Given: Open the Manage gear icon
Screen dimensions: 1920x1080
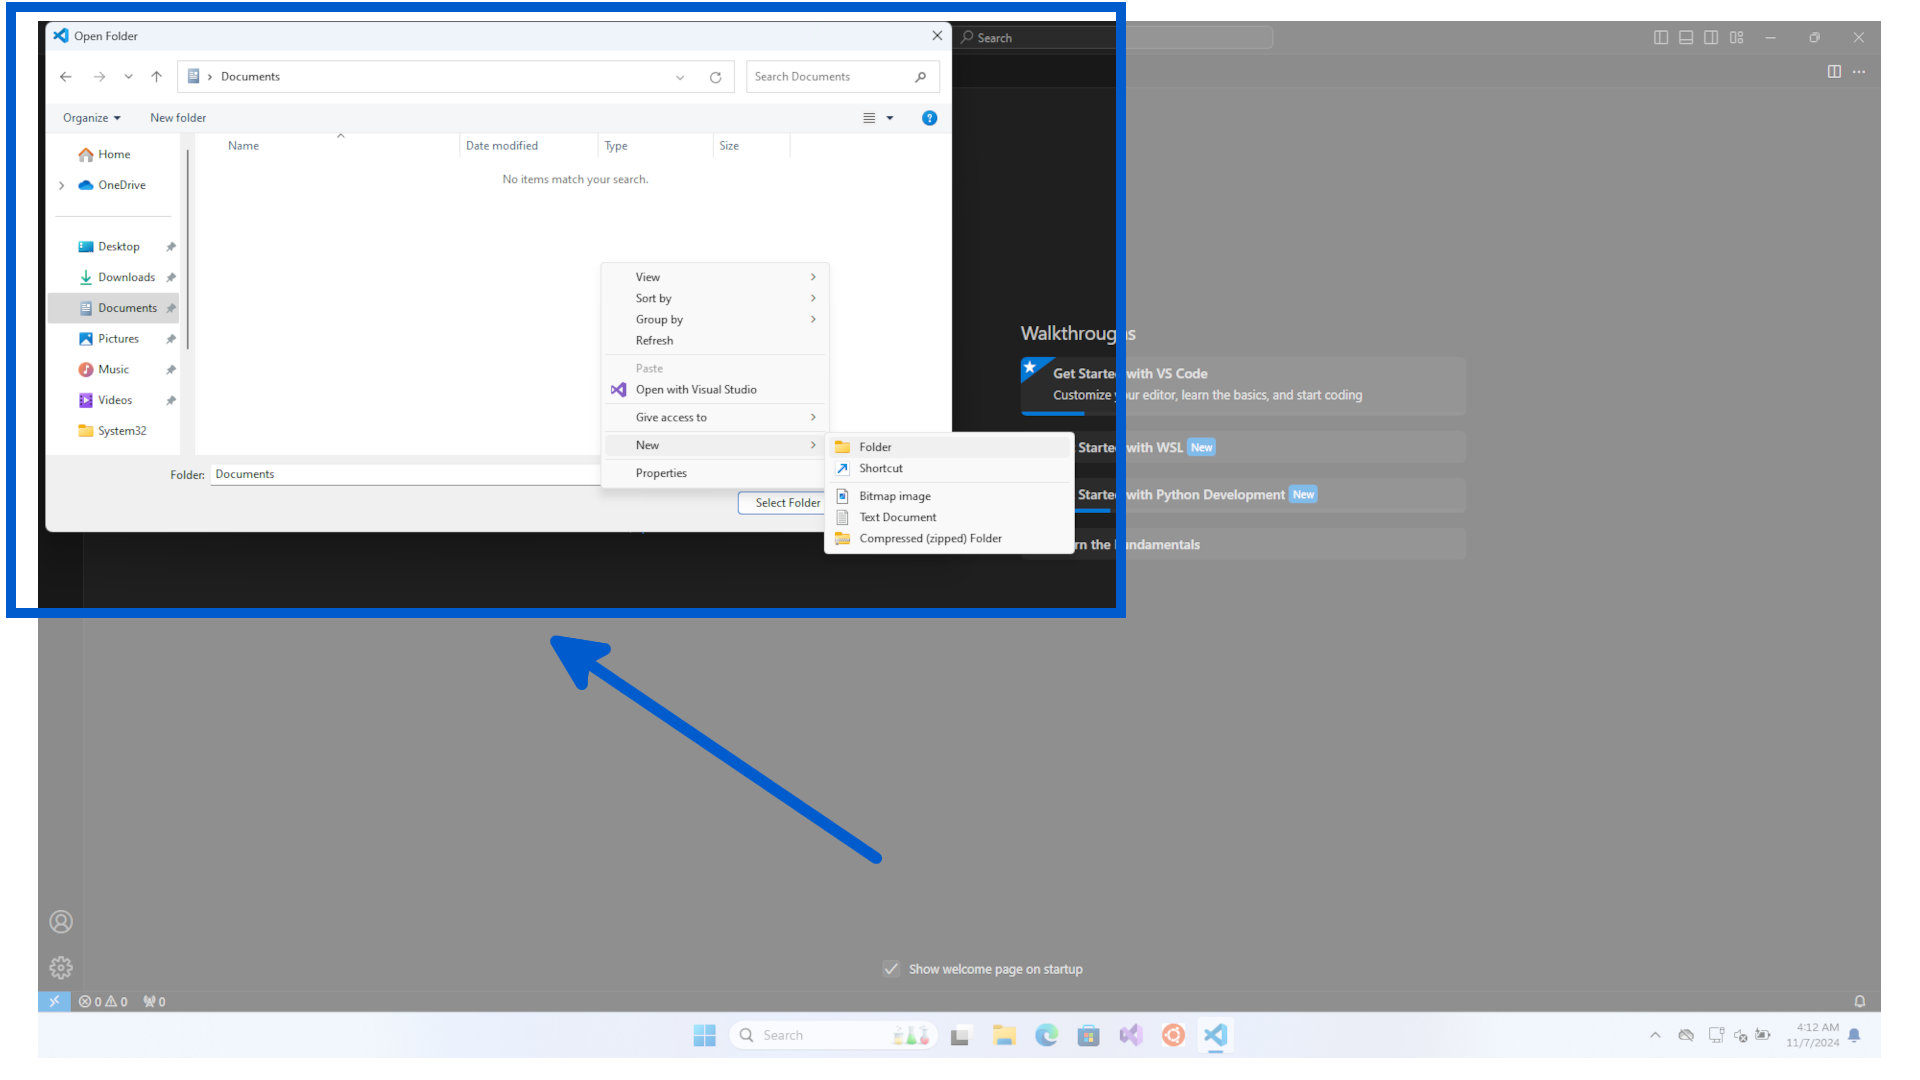Looking at the screenshot, I should (61, 967).
